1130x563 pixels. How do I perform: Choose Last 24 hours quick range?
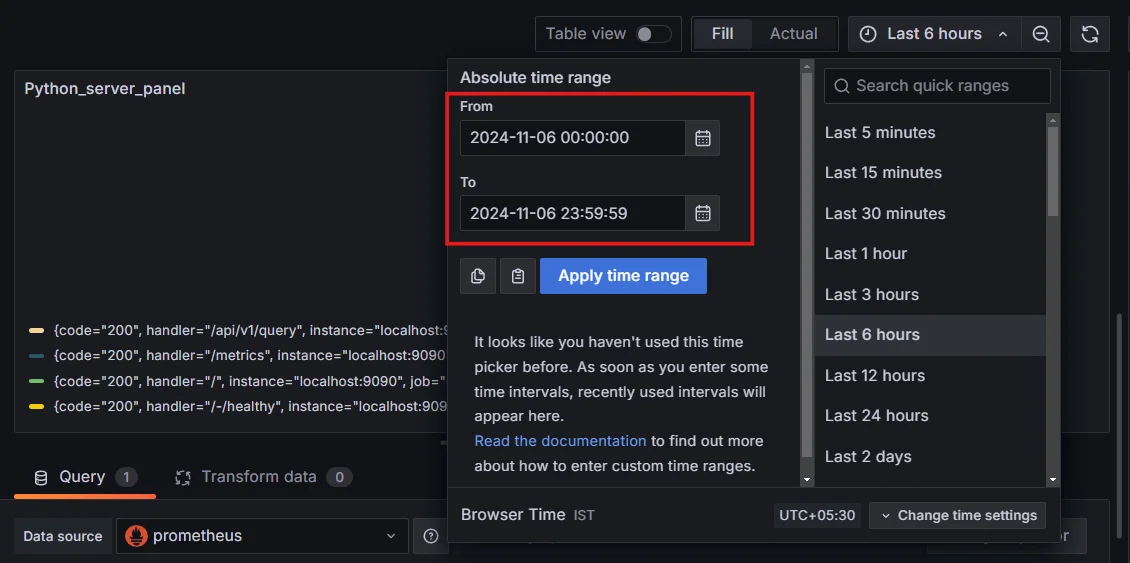click(x=930, y=416)
